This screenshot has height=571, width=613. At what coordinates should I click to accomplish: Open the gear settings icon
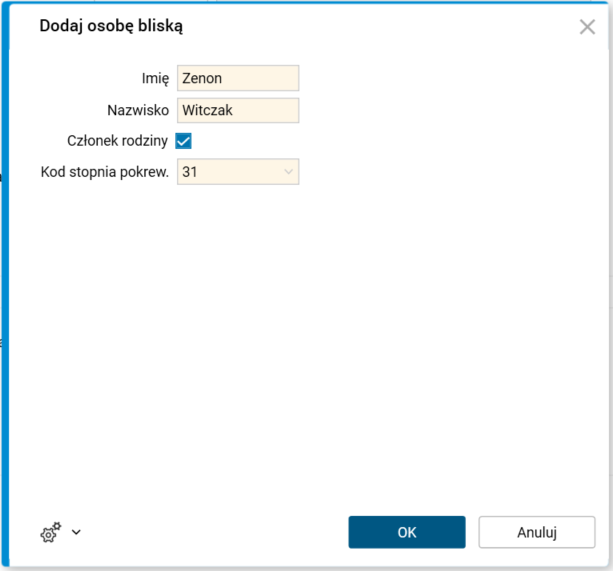(x=50, y=533)
